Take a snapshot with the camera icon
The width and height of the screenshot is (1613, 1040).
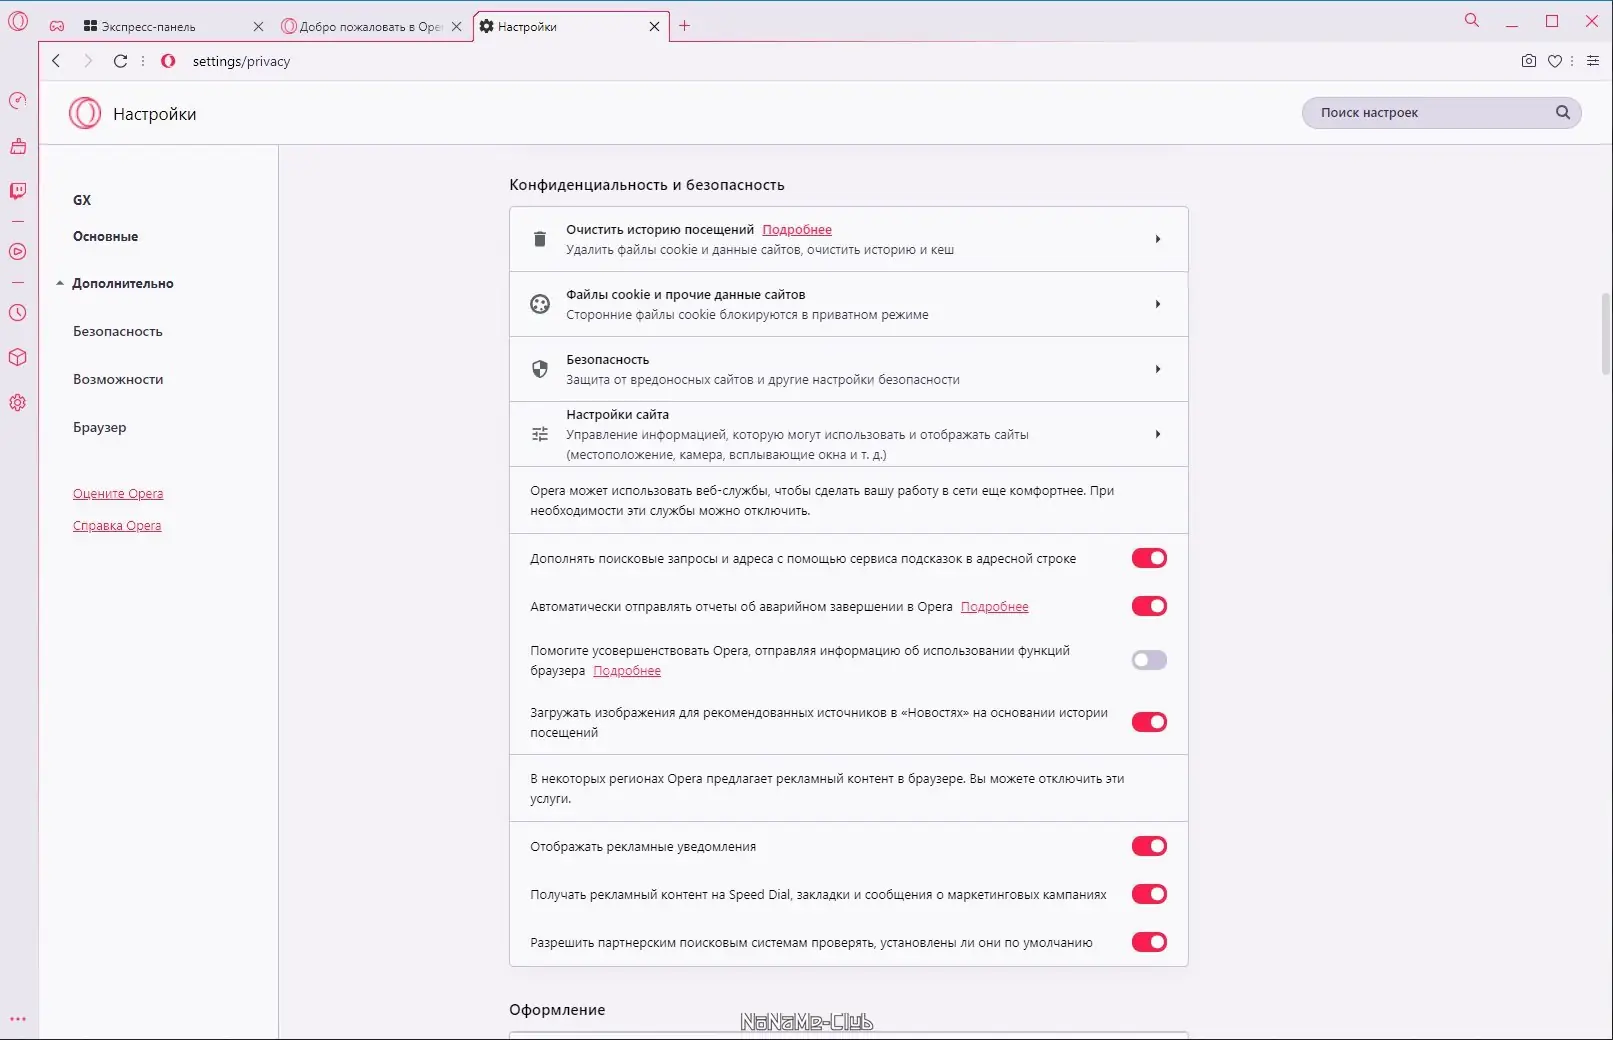tap(1528, 61)
